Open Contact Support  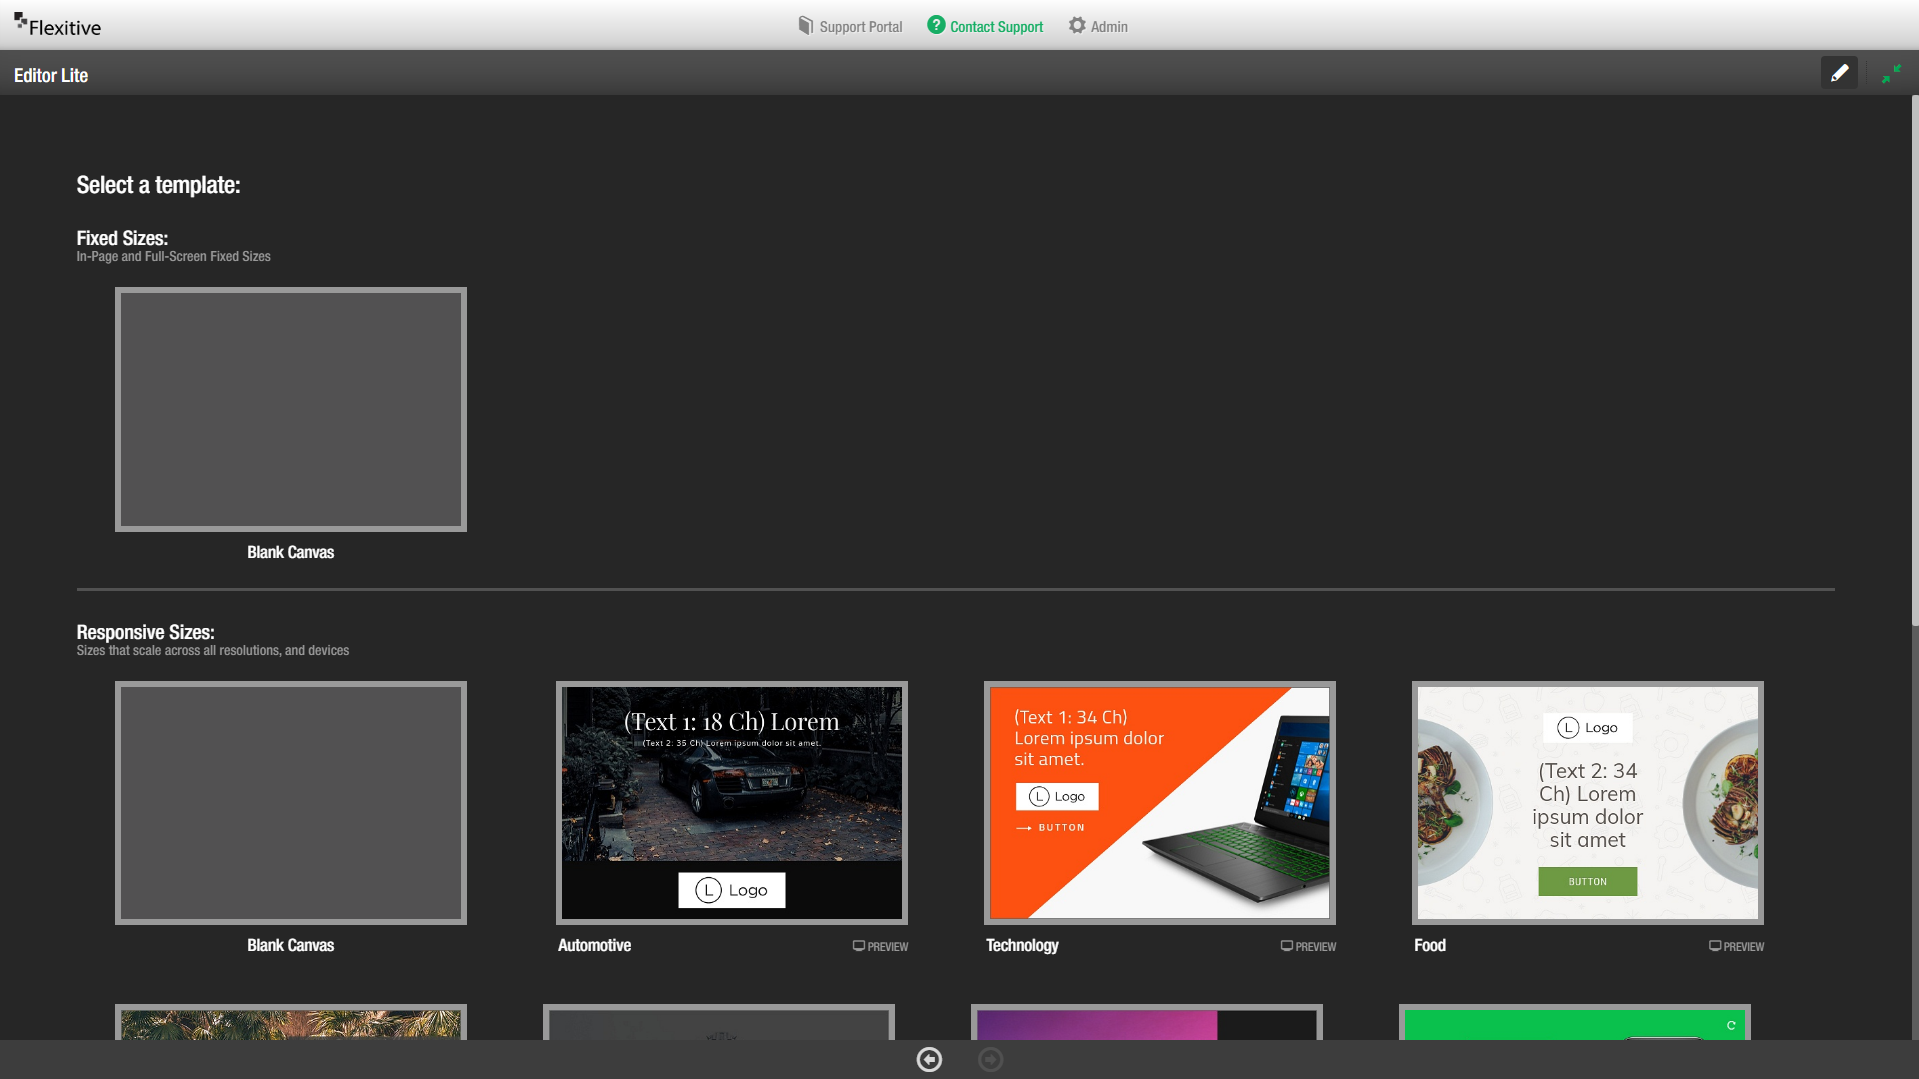click(x=985, y=27)
